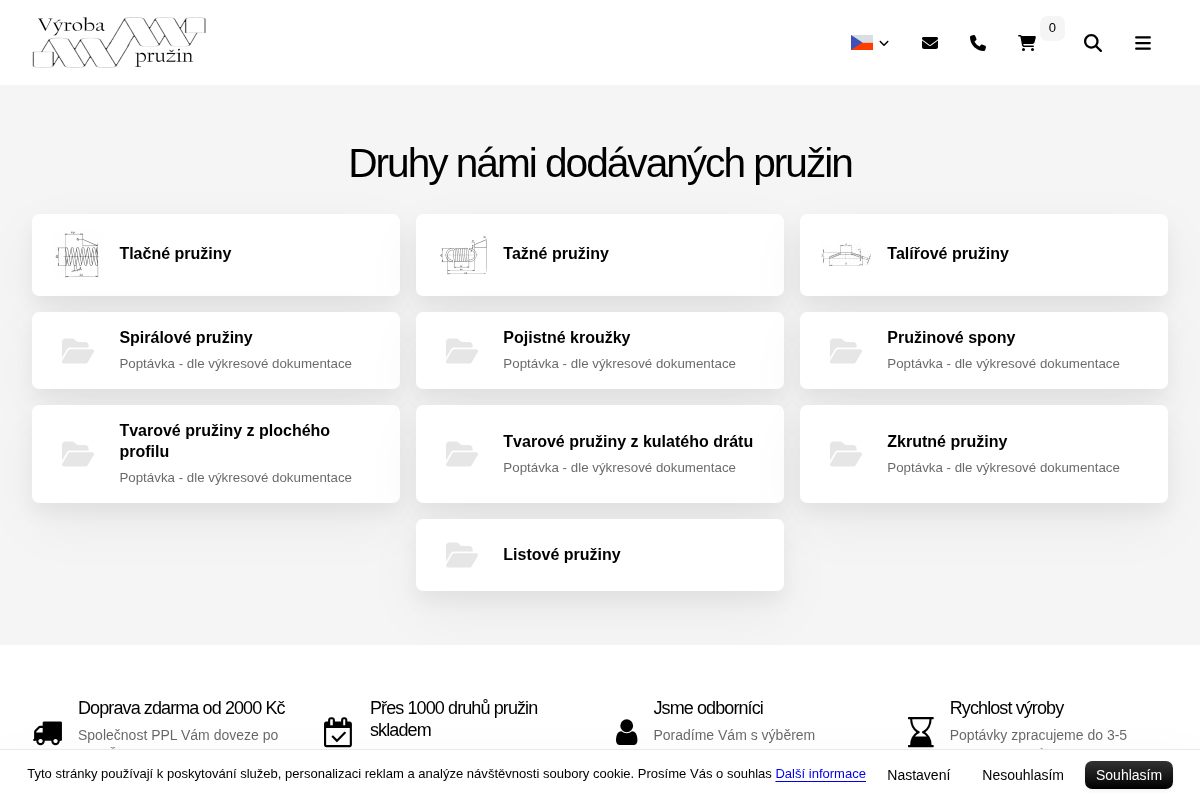Click the Druhy námi dodávaných pružin heading
The height and width of the screenshot is (800, 1200).
coord(600,163)
